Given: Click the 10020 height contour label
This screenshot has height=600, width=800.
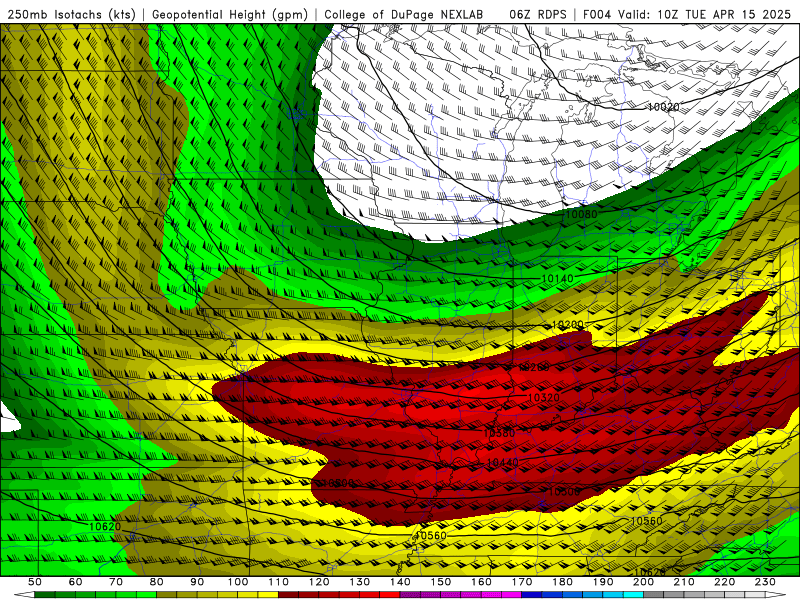Looking at the screenshot, I should pos(663,107).
